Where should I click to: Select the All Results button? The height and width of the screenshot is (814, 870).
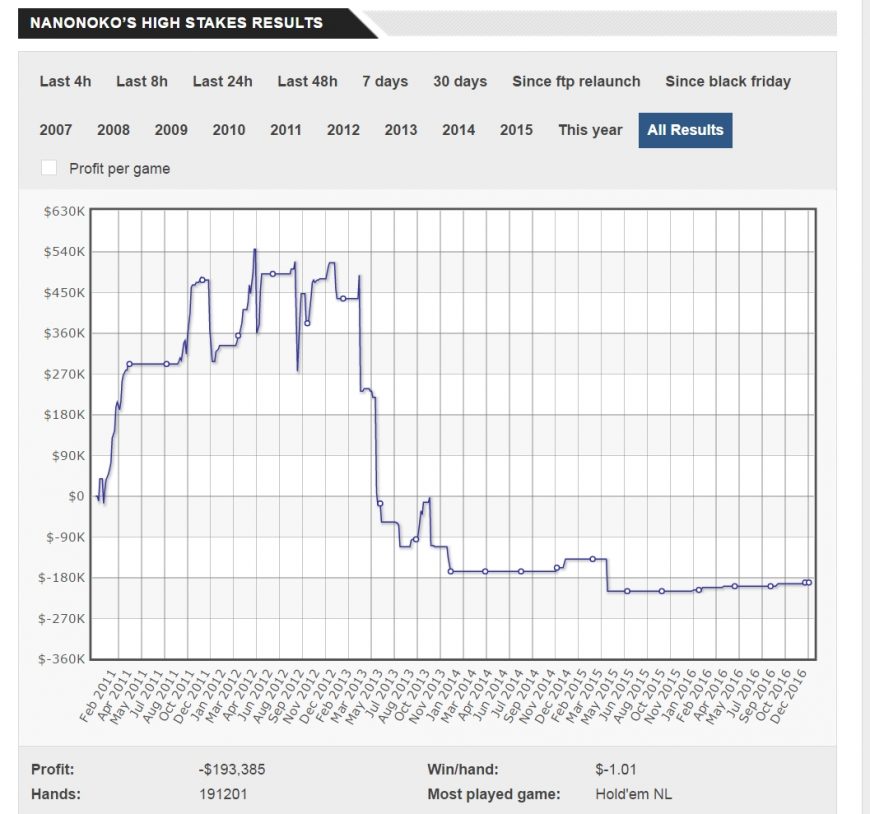(685, 130)
